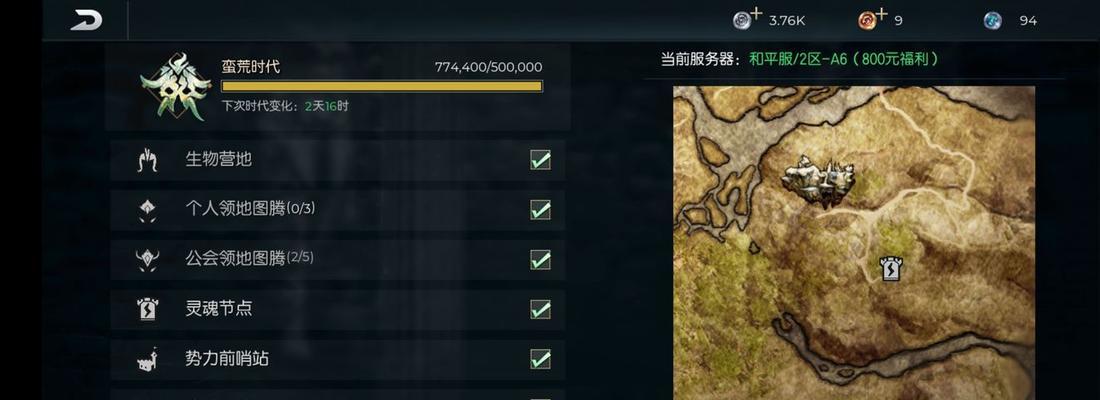The image size is (1100, 400).
Task: Click the 蛮荒时代 era emblem
Action: coord(175,87)
